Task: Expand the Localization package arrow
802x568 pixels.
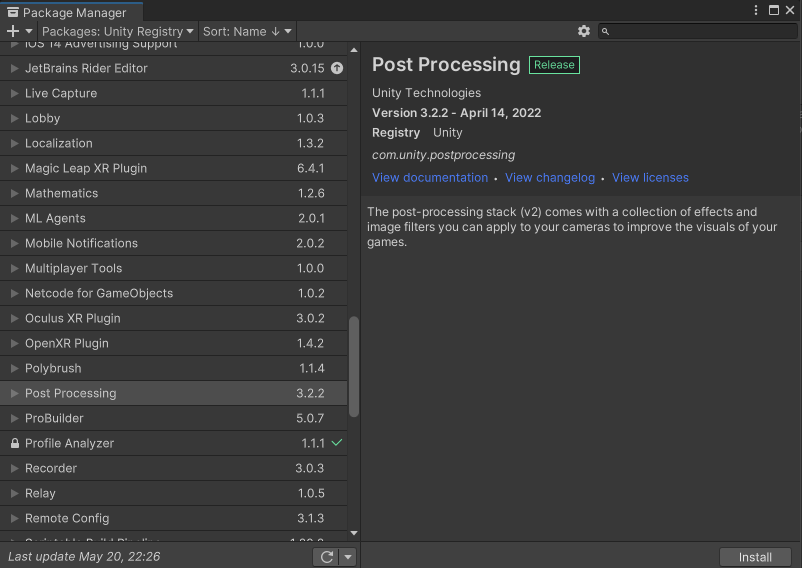Action: pyautogui.click(x=14, y=143)
